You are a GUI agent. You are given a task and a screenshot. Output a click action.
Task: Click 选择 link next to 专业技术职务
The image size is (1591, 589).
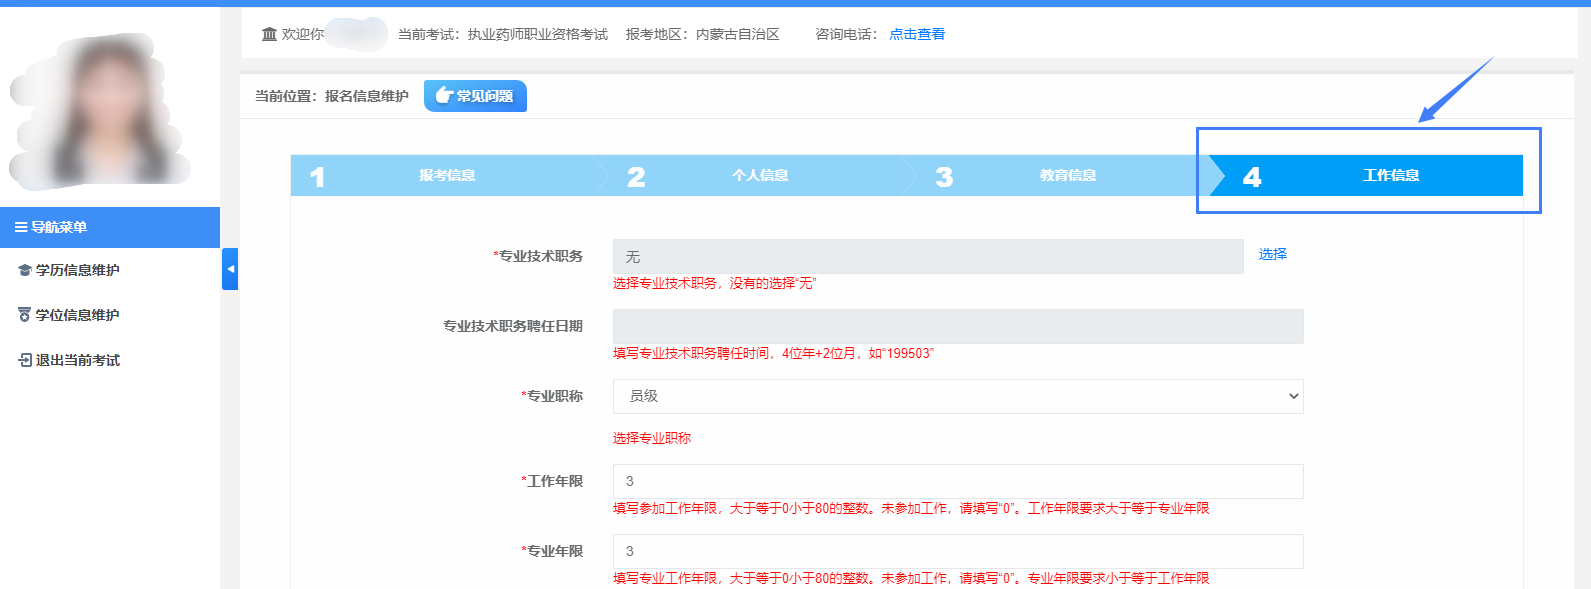click(1272, 255)
